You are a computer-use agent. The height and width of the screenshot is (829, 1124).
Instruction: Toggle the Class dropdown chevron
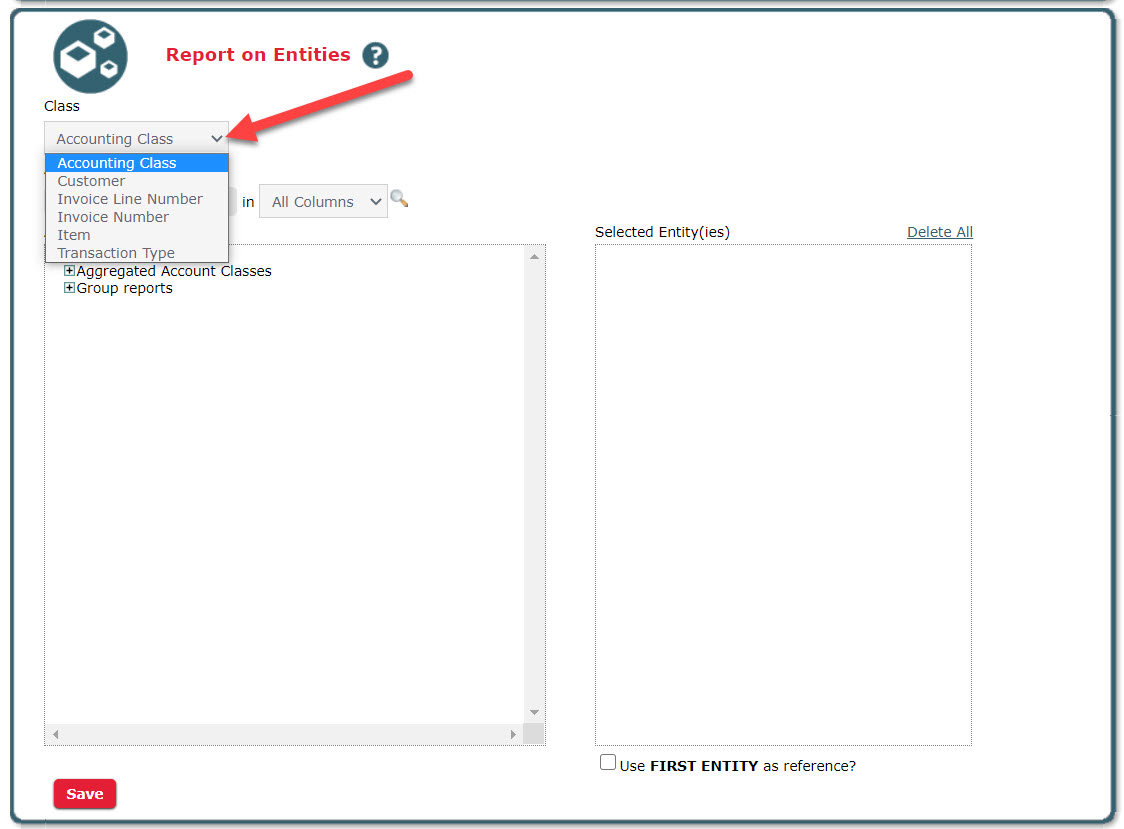pyautogui.click(x=216, y=139)
